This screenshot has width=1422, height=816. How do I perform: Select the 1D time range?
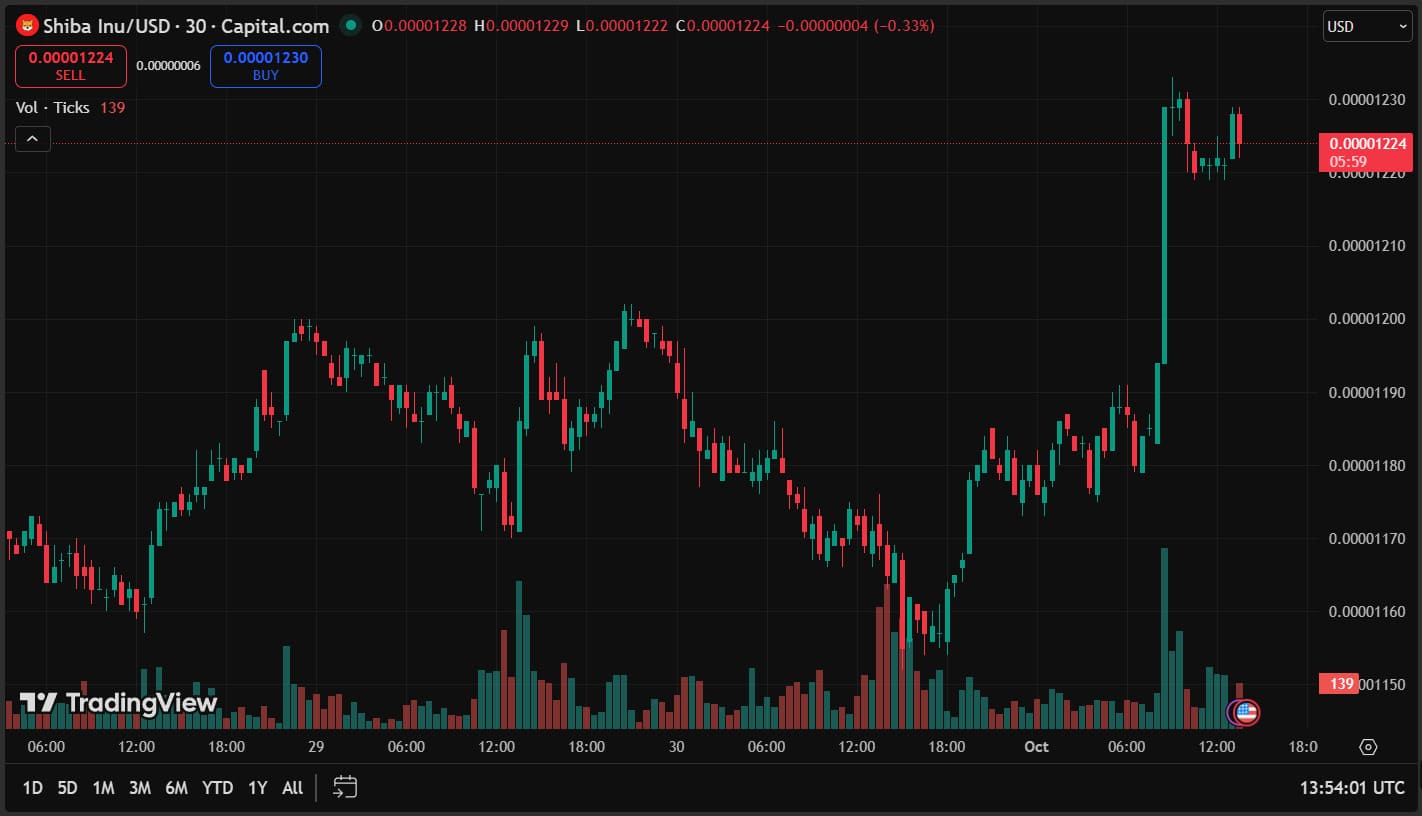pos(32,788)
